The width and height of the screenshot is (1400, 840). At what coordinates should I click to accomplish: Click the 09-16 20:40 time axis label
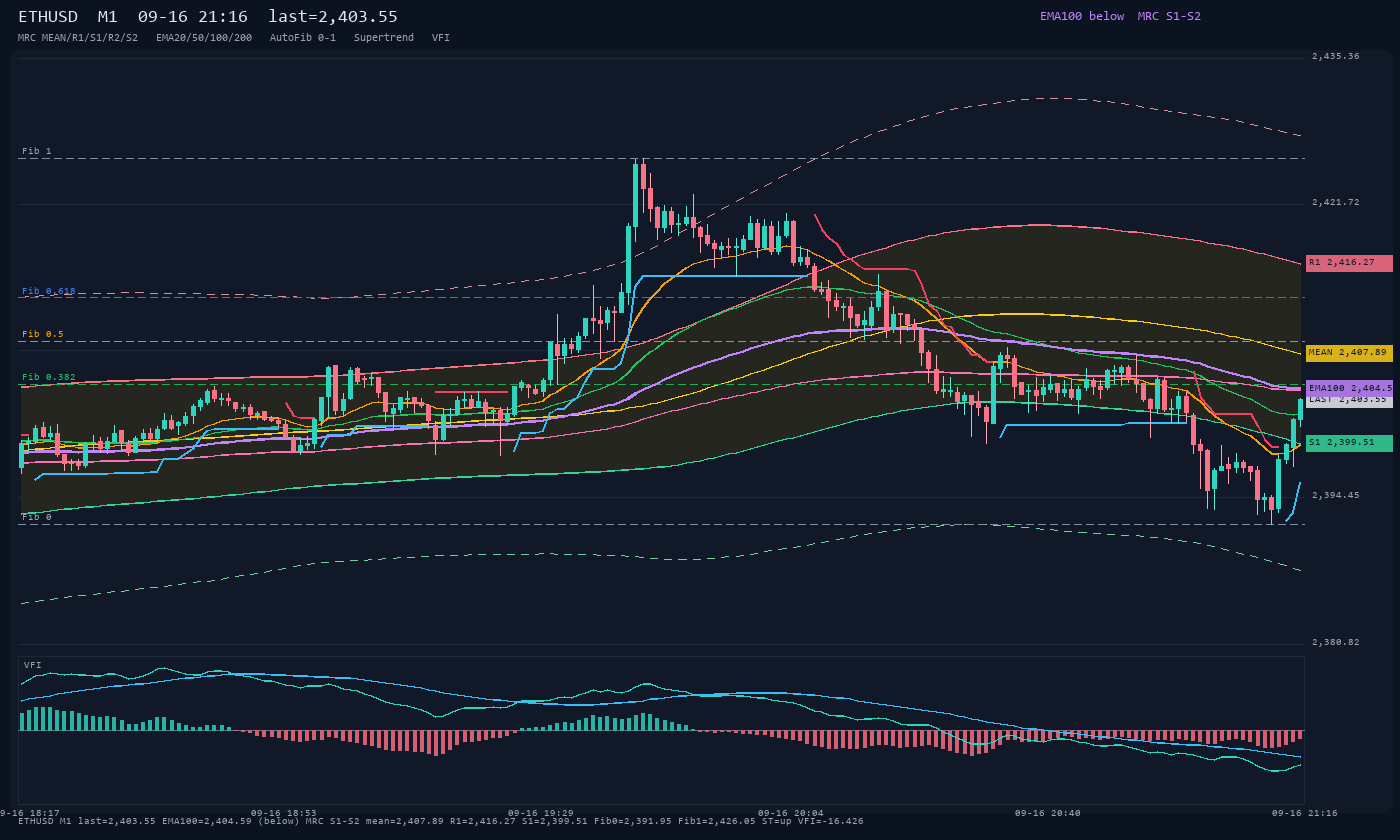point(1047,813)
